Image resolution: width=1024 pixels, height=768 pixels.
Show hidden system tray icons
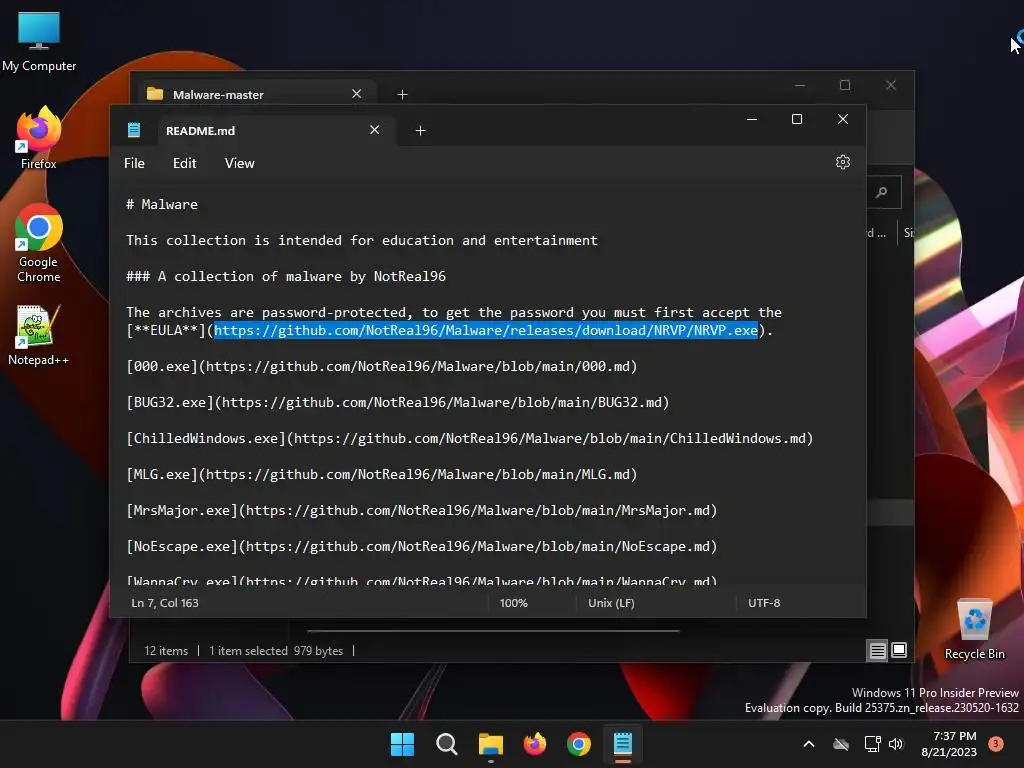coord(808,744)
